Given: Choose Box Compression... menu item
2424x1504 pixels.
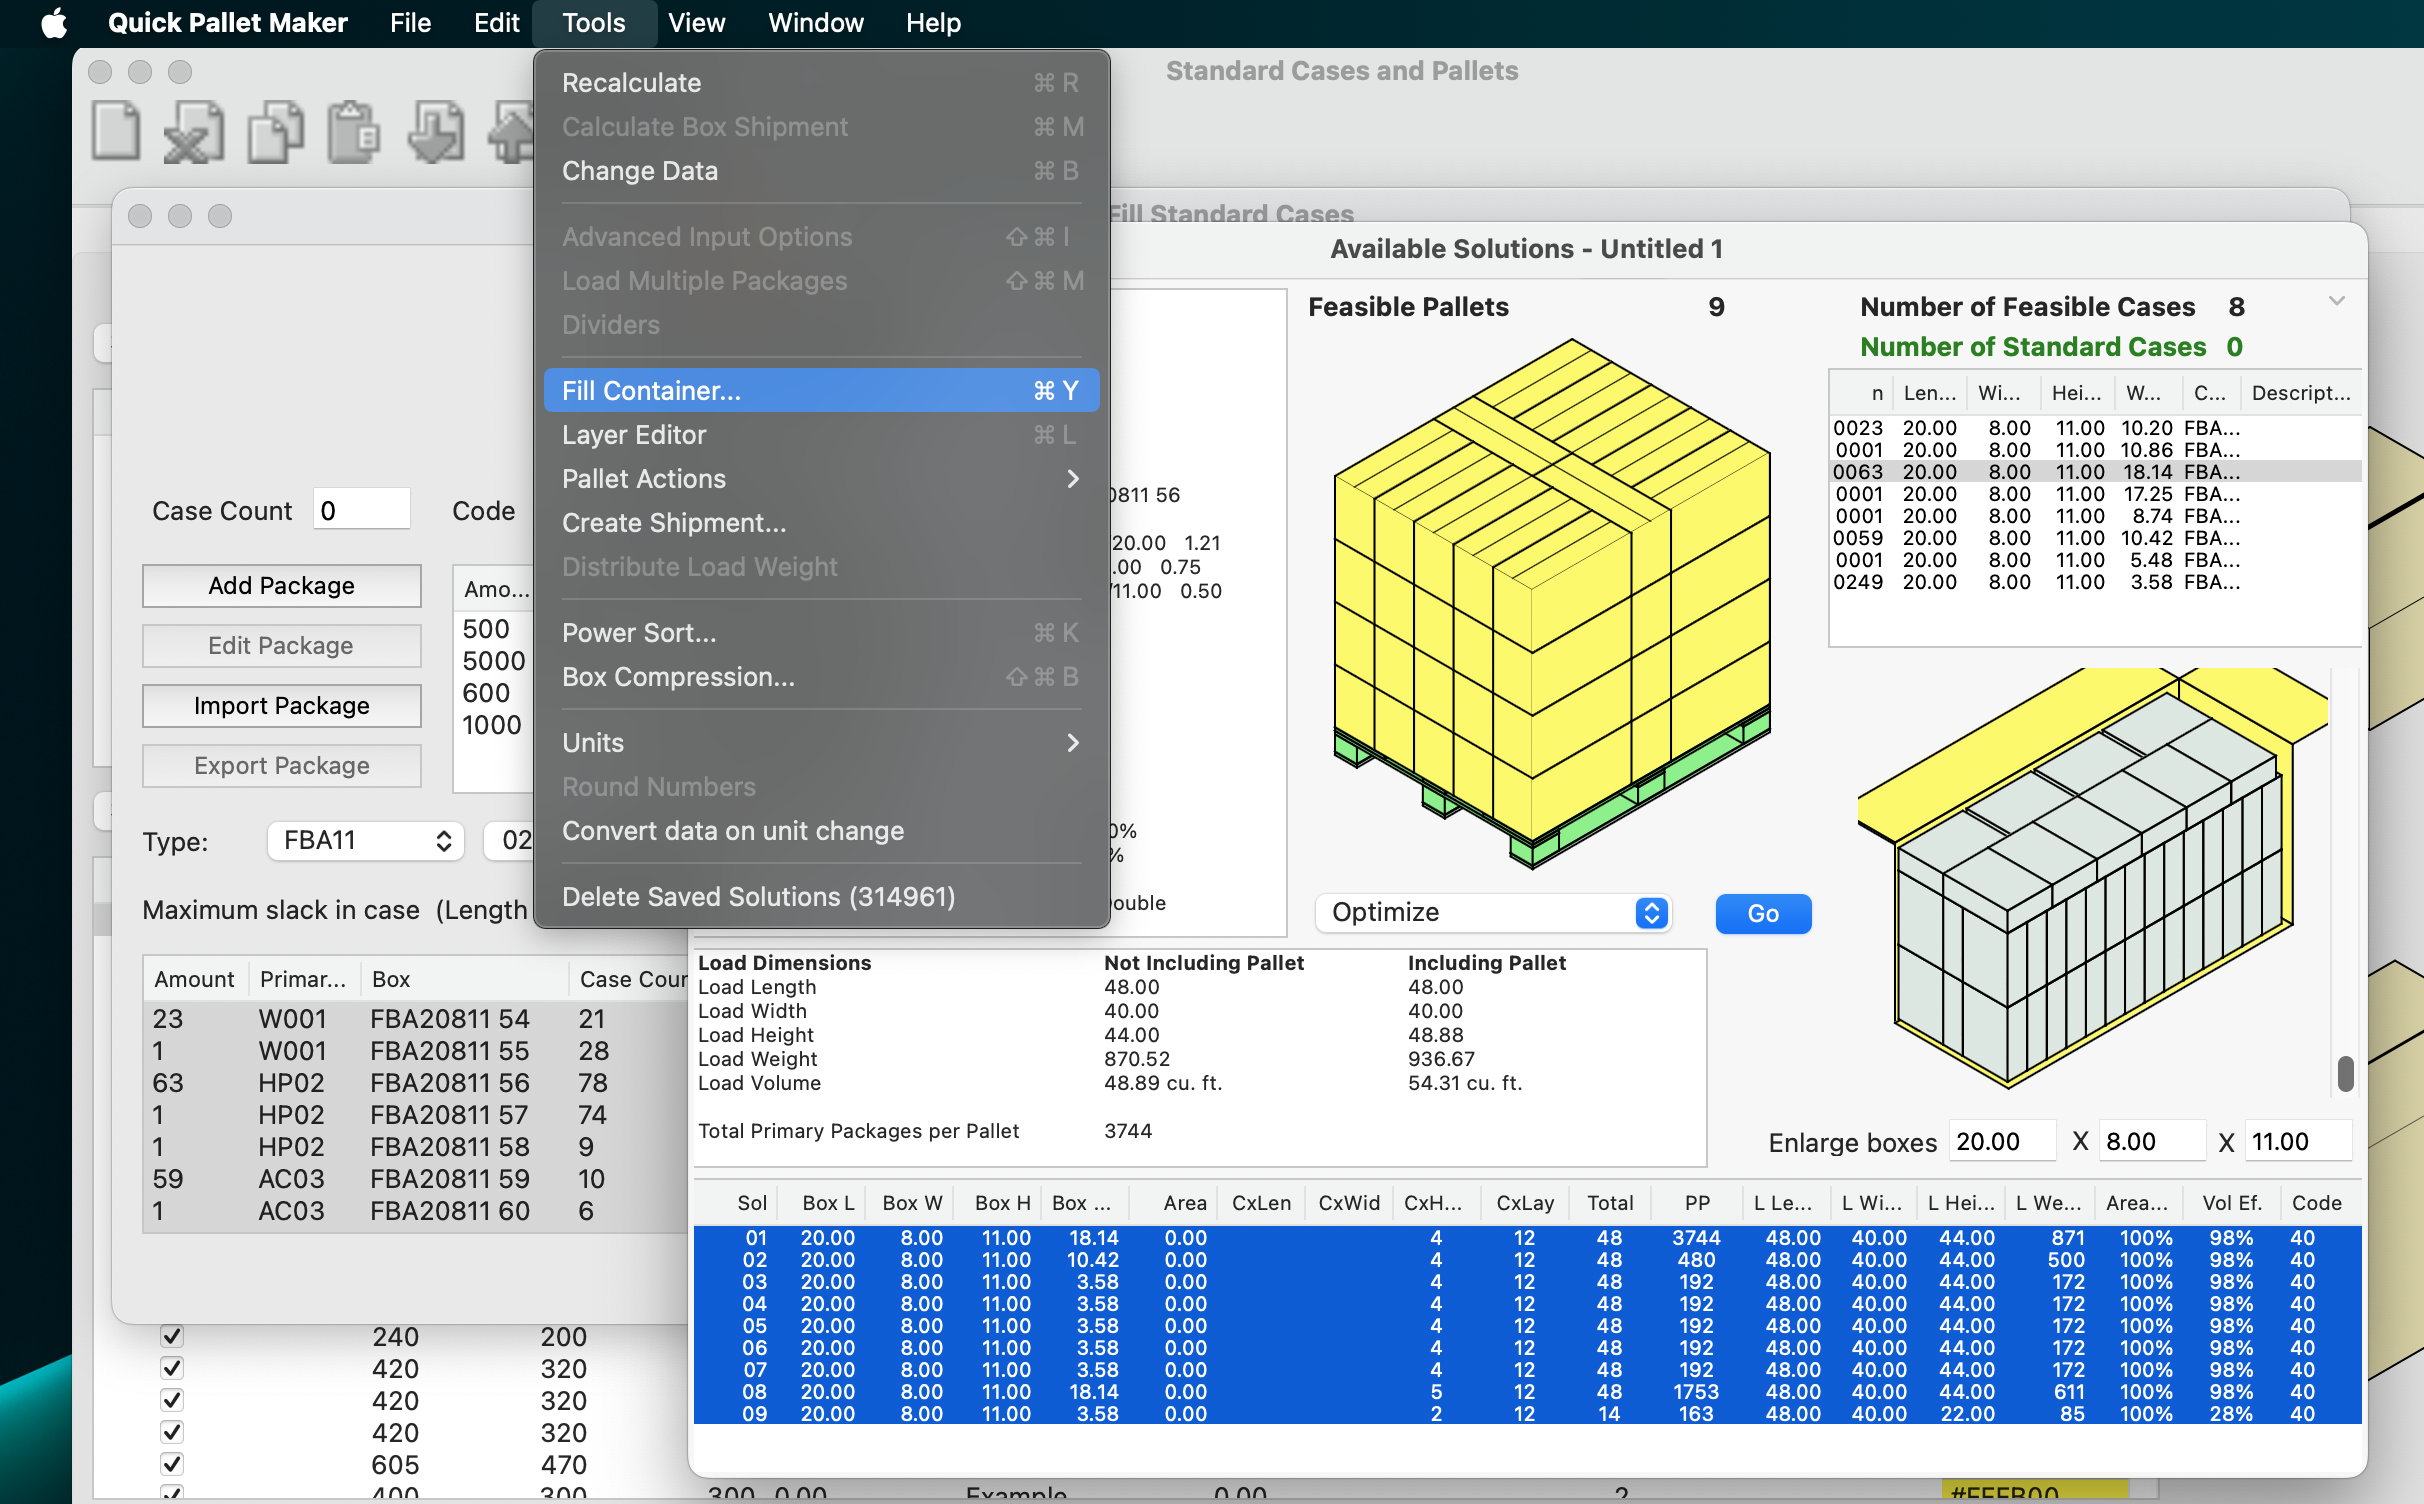Looking at the screenshot, I should [x=821, y=677].
